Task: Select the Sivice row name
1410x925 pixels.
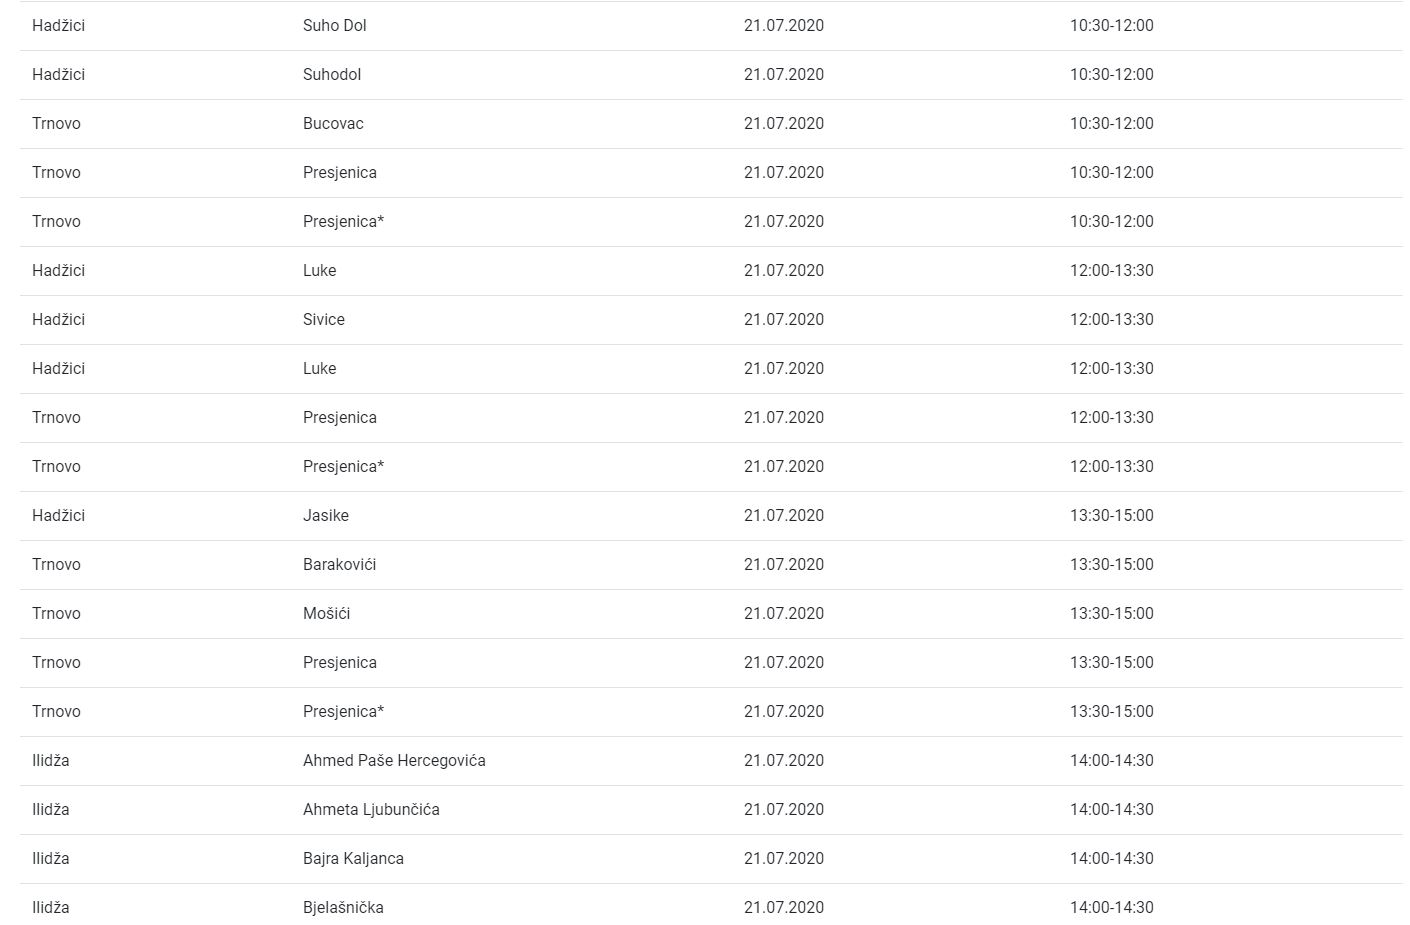Action: (x=323, y=320)
